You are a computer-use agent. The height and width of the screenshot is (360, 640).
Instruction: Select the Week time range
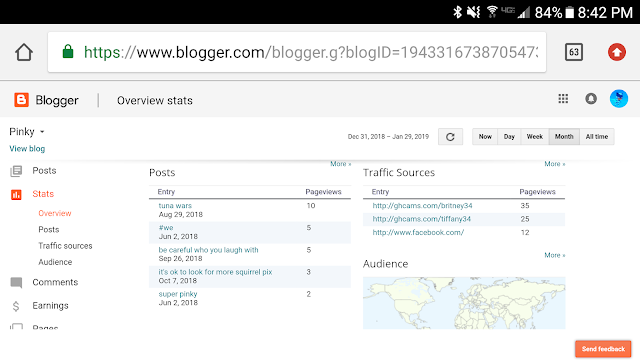tap(535, 137)
